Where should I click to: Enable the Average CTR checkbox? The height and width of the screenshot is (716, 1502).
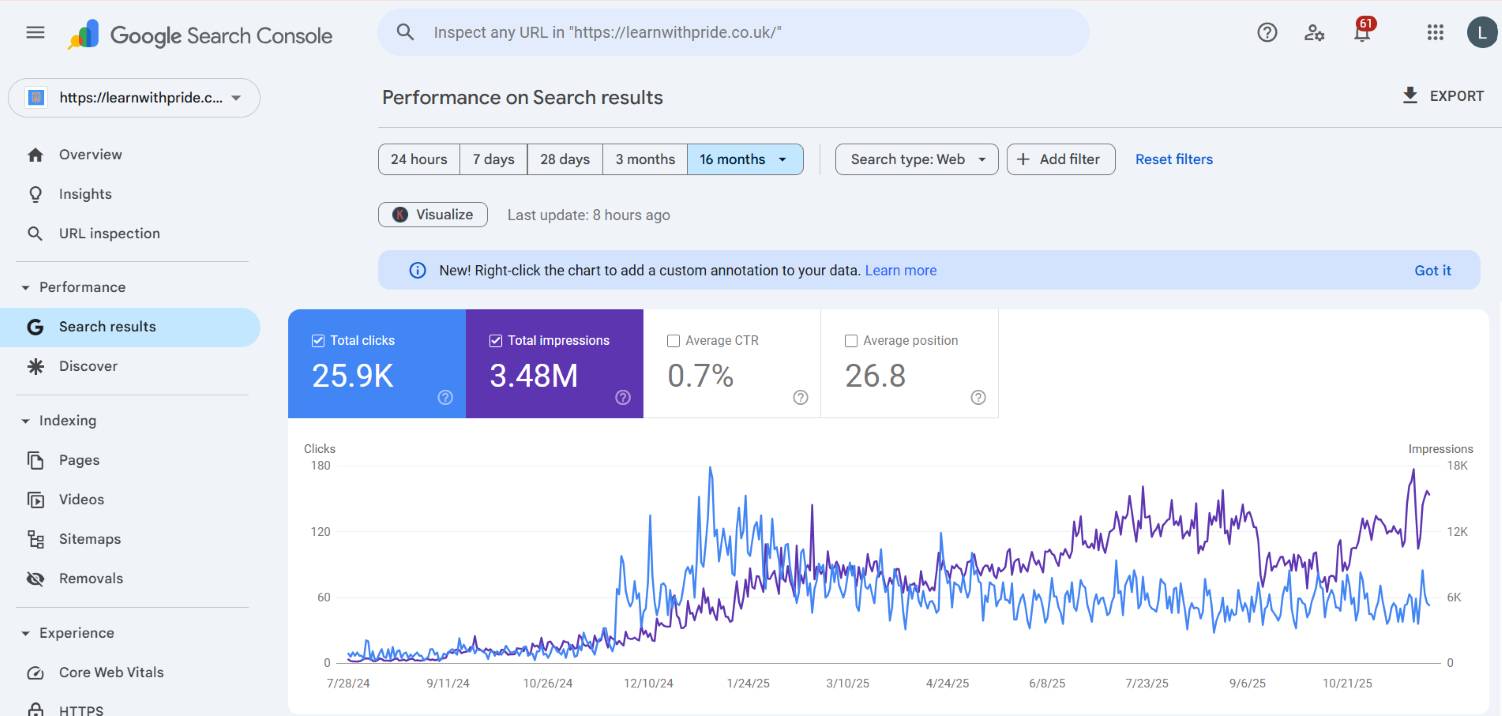pyautogui.click(x=673, y=341)
